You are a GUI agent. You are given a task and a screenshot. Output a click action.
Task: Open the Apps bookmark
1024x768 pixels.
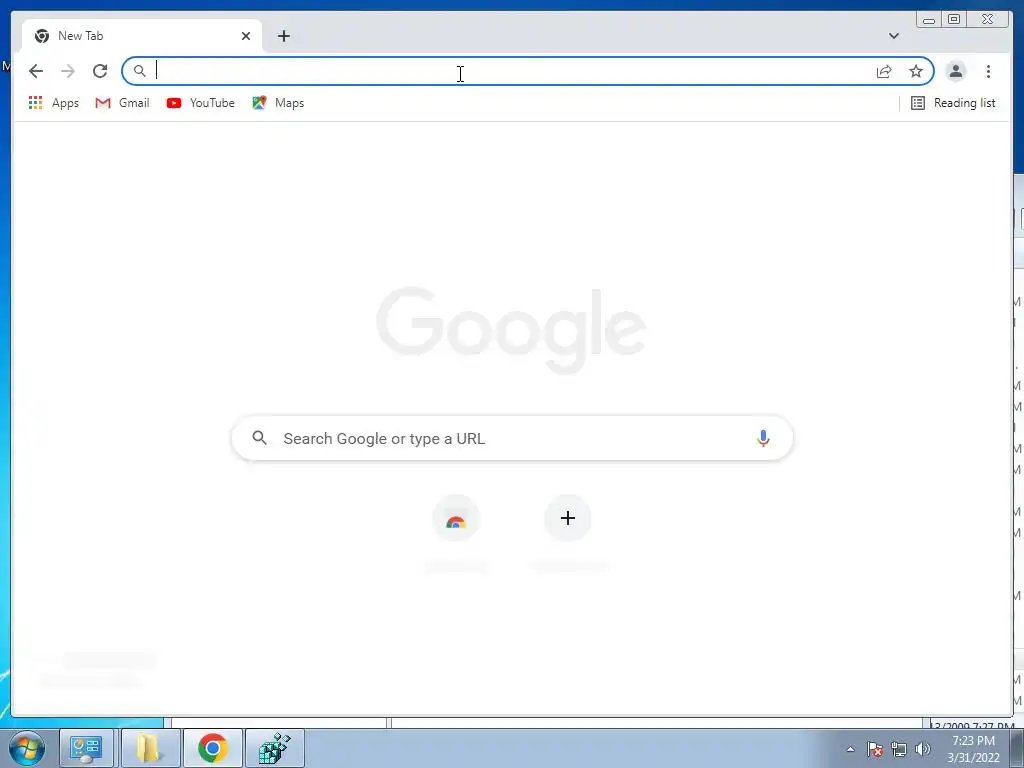click(x=54, y=103)
